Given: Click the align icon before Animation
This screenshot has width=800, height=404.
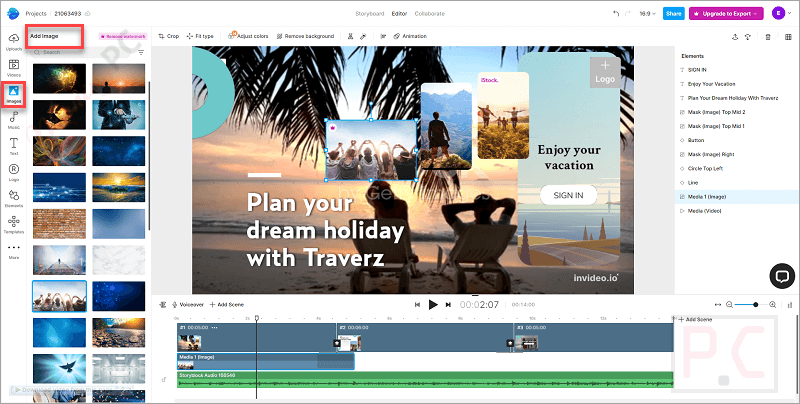Looking at the screenshot, I should click(383, 36).
